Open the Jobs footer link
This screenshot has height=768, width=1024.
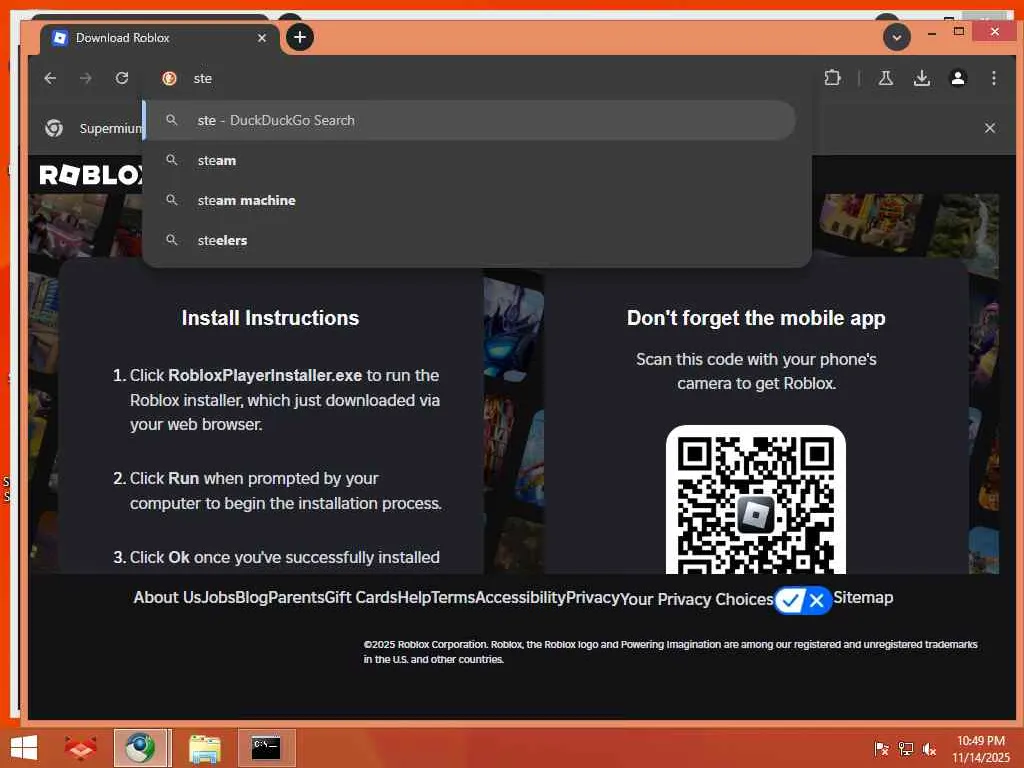pos(218,598)
